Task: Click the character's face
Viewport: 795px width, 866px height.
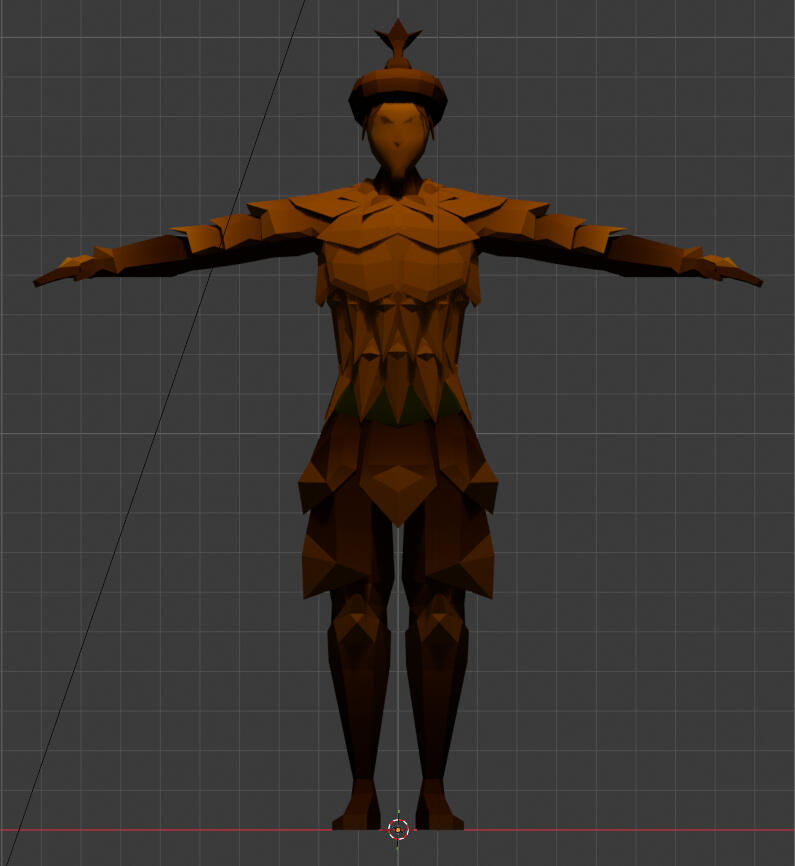Action: pyautogui.click(x=397, y=138)
